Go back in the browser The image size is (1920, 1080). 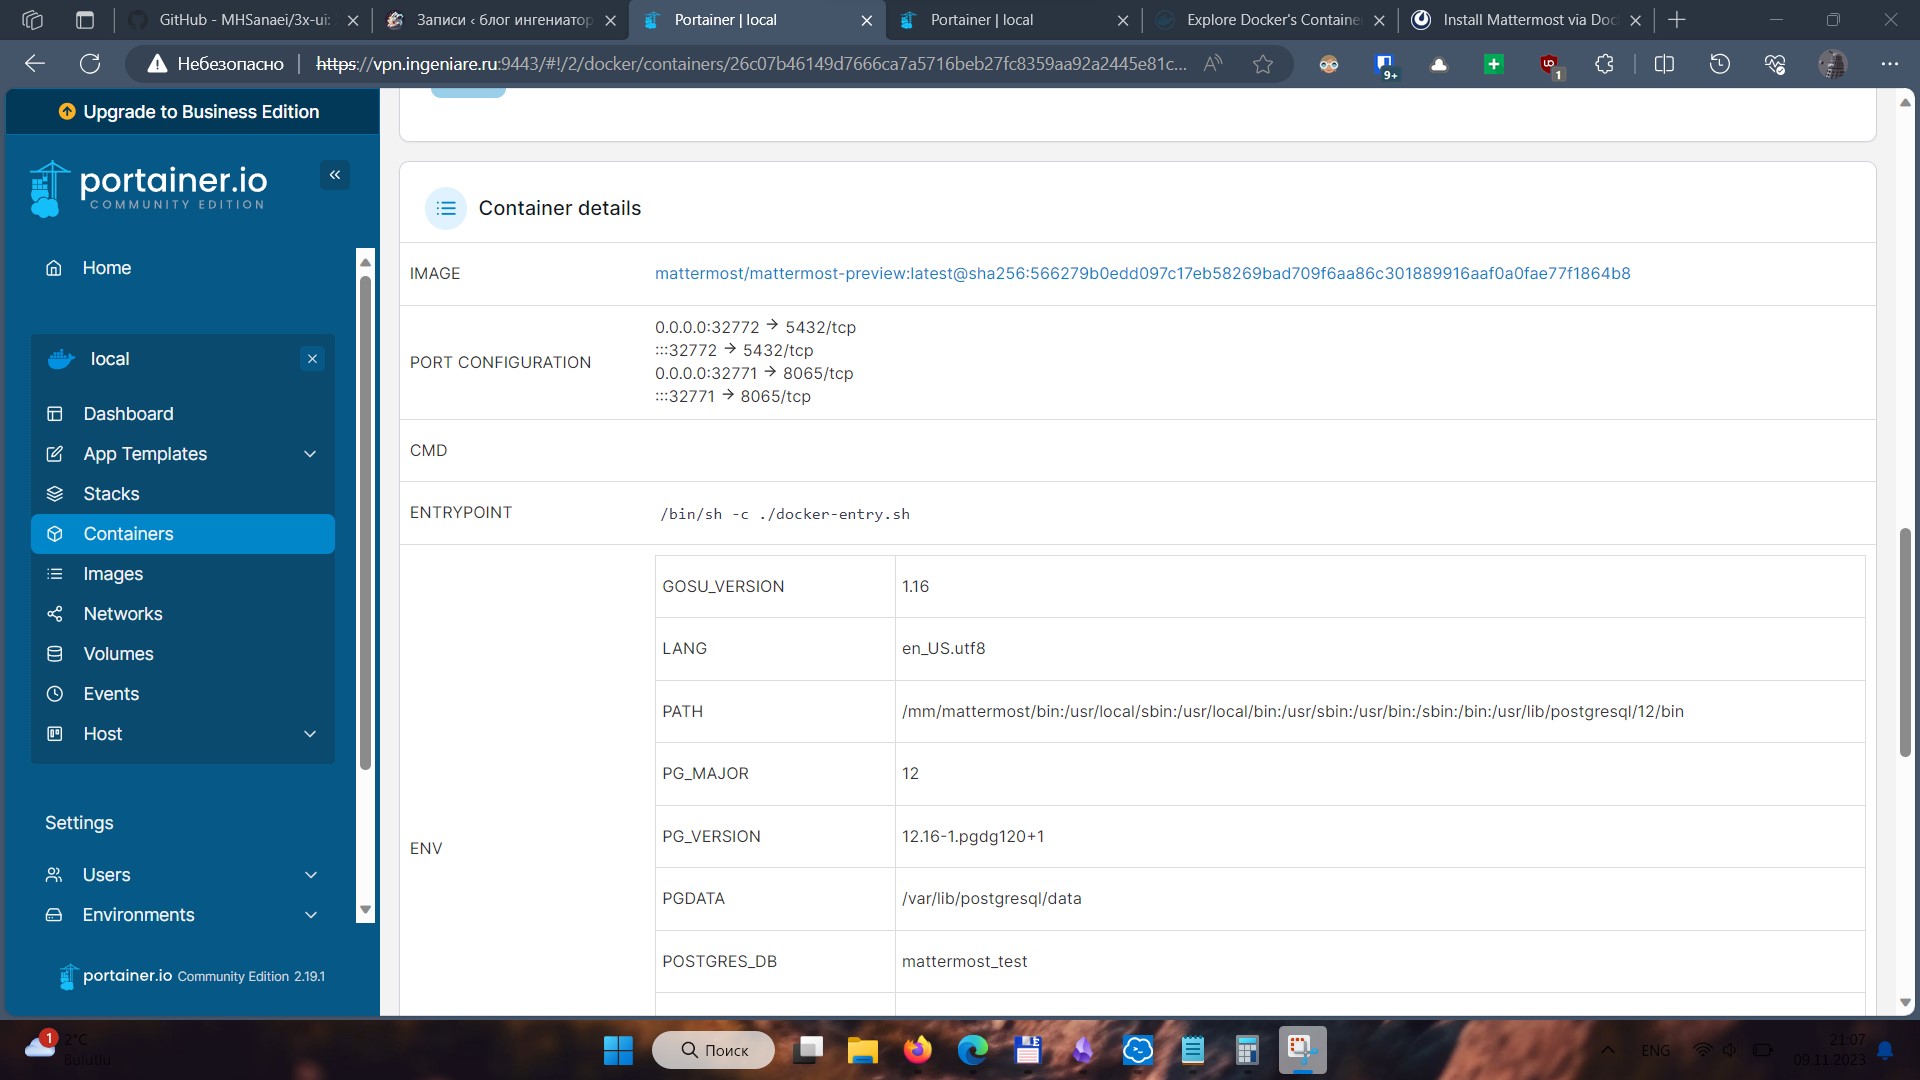click(x=35, y=64)
